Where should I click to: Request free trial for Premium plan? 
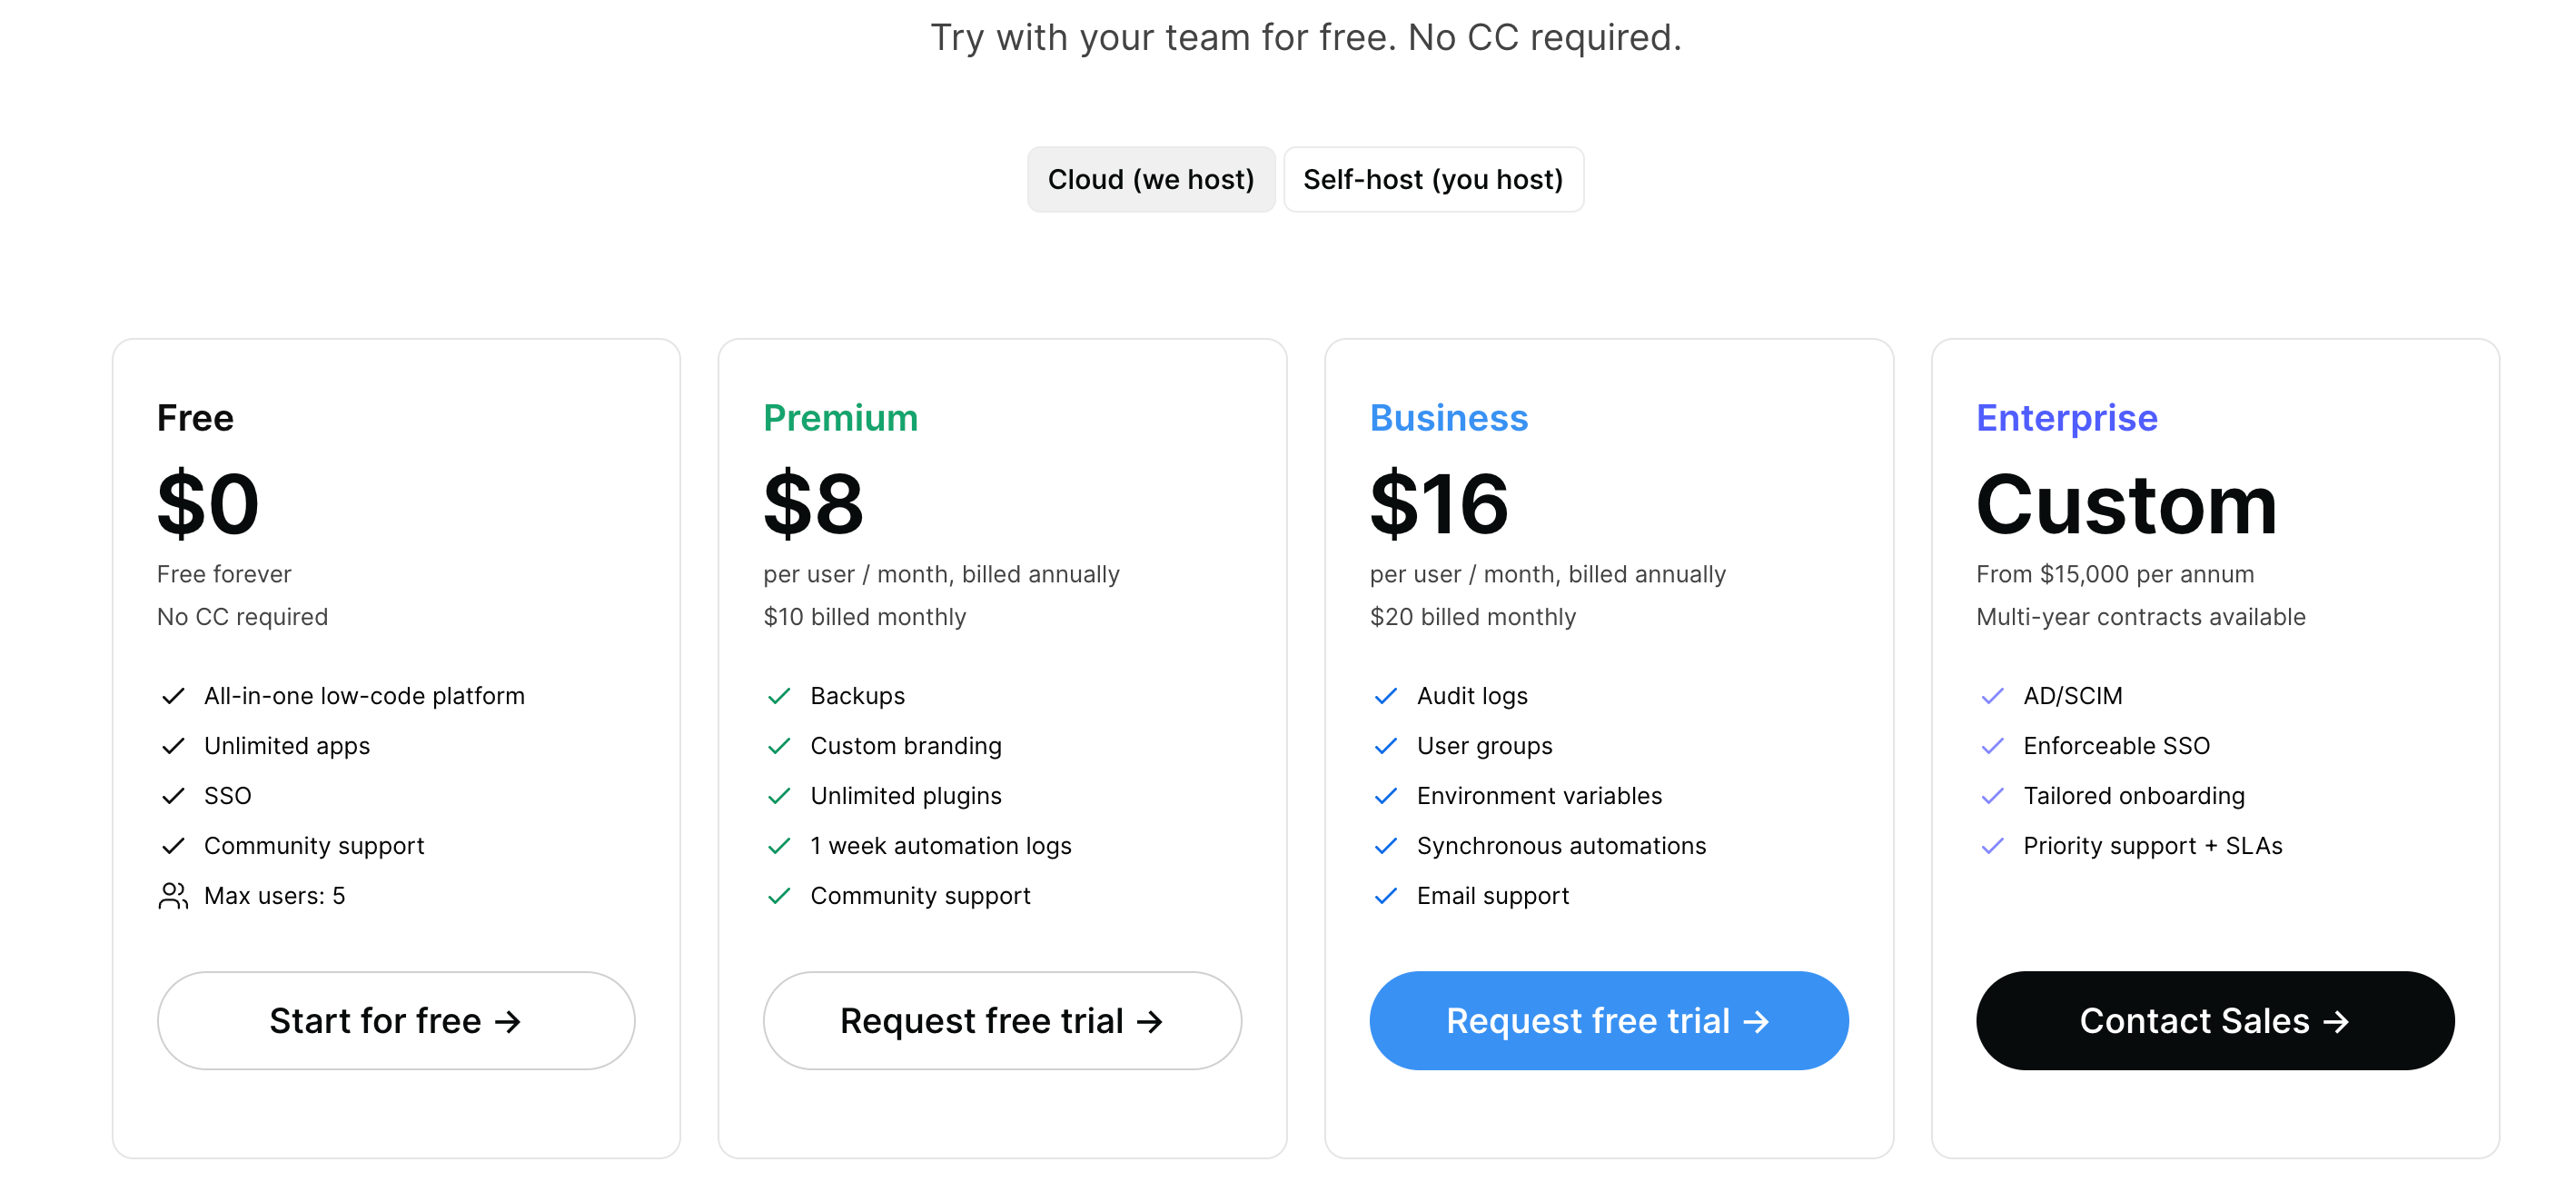tap(1002, 1021)
